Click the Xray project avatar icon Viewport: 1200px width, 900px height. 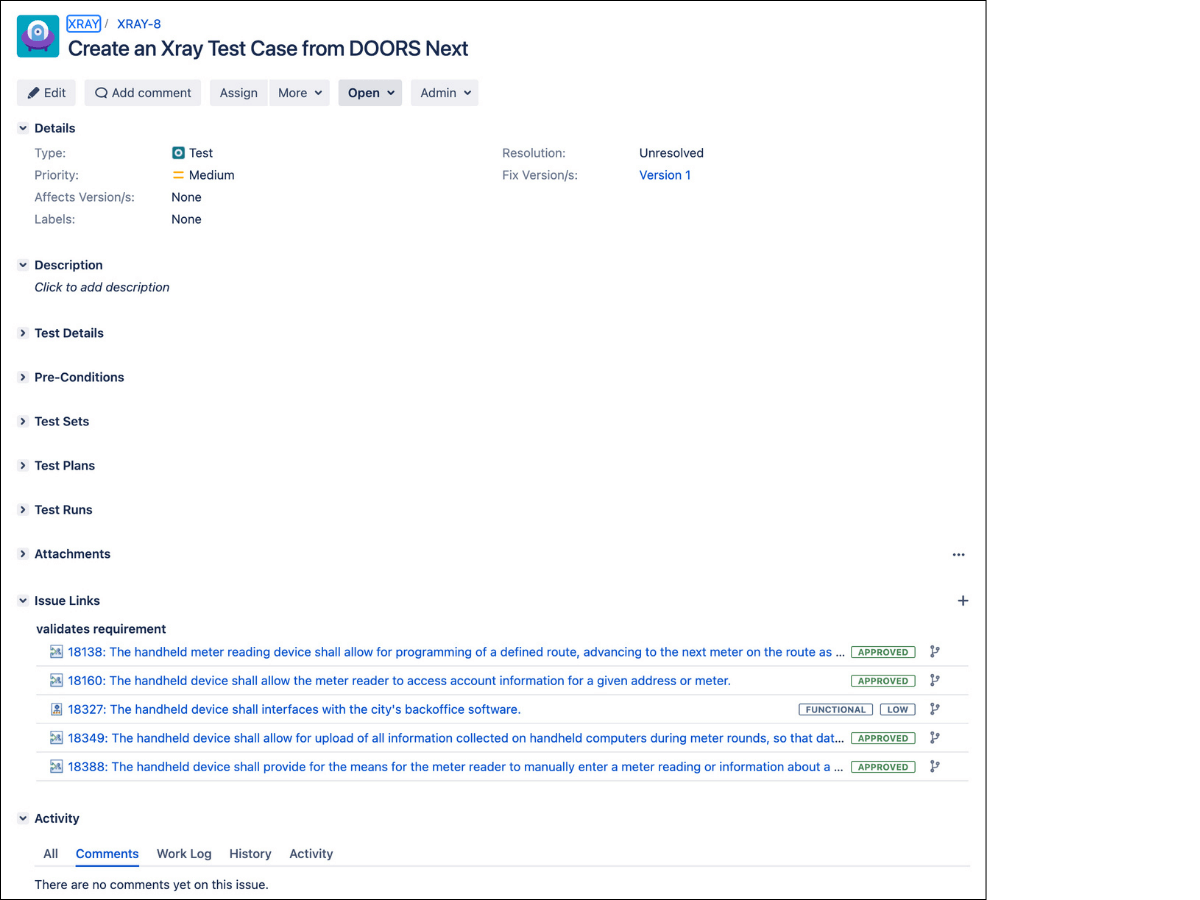[38, 36]
